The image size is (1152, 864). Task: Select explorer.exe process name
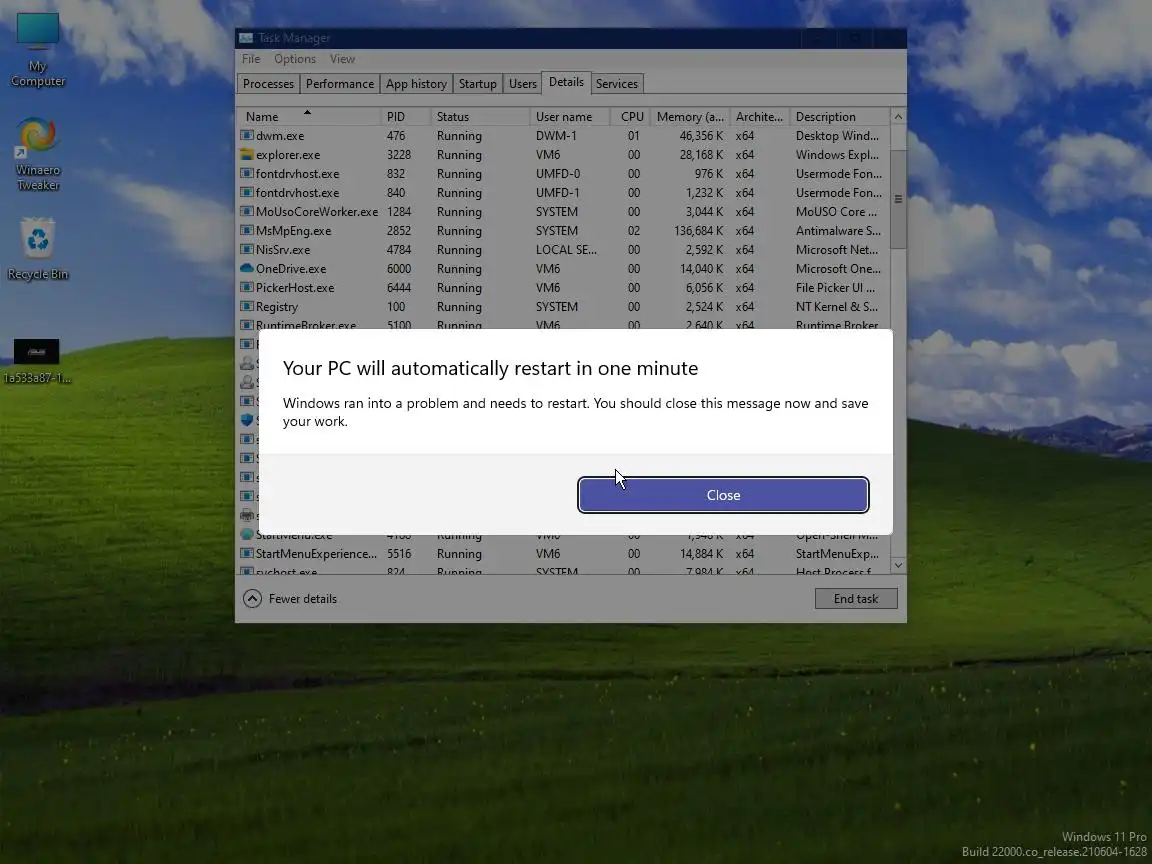pyautogui.click(x=288, y=155)
